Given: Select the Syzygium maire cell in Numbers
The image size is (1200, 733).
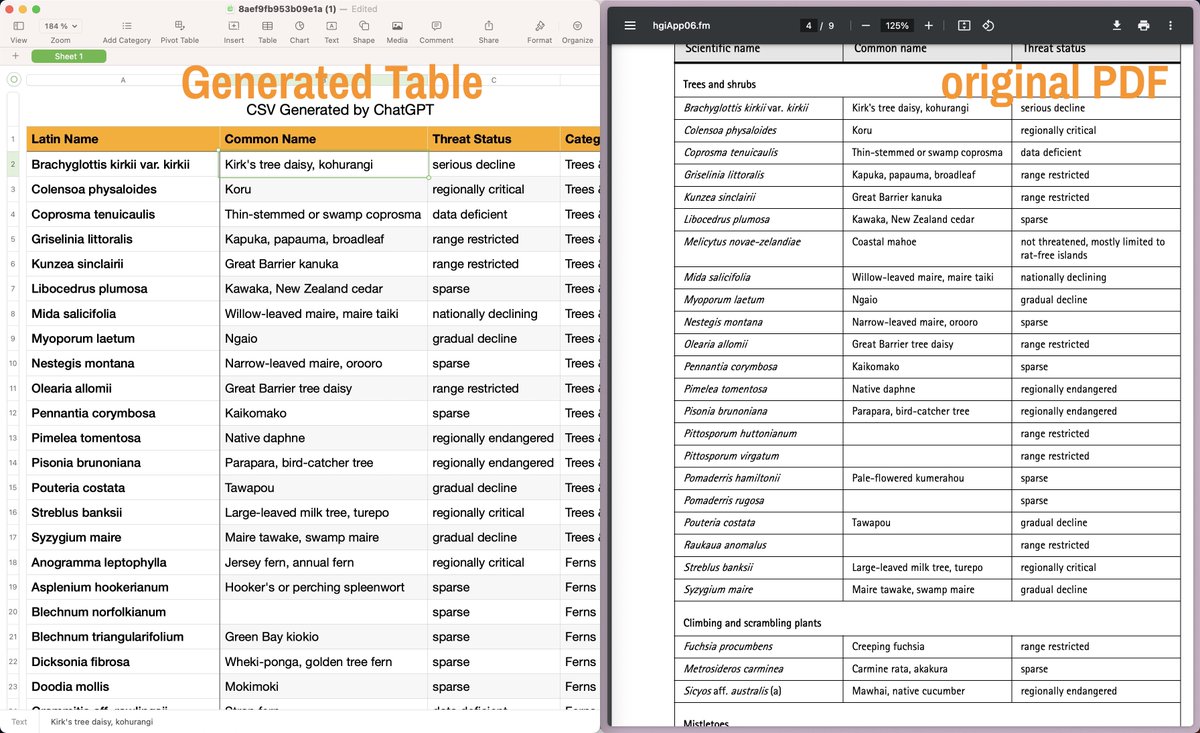Looking at the screenshot, I should pyautogui.click(x=123, y=537).
